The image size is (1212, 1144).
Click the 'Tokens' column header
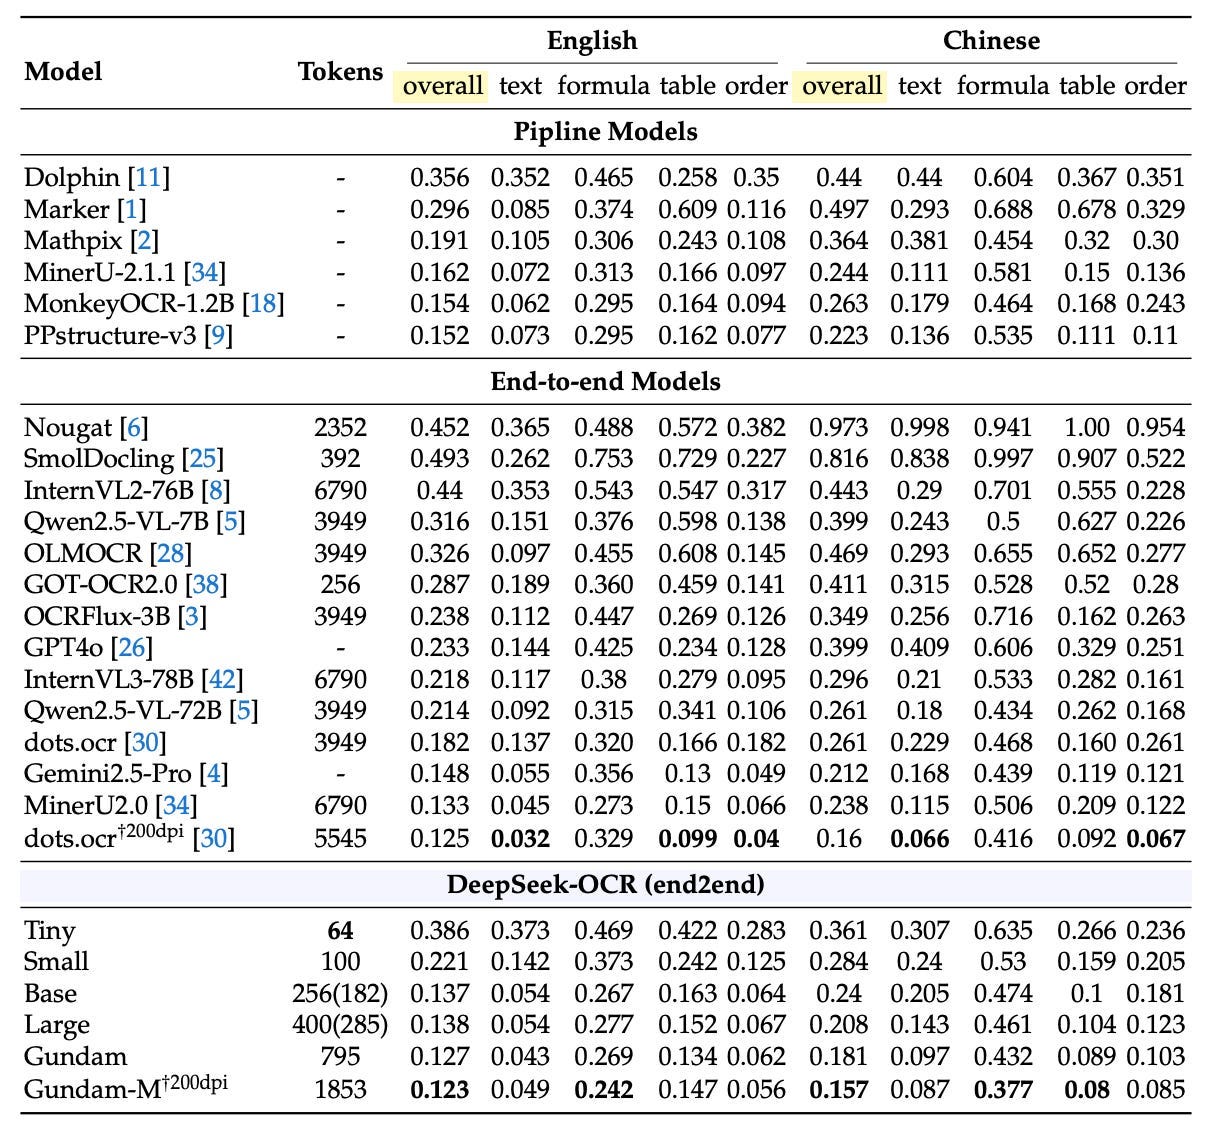coord(340,71)
